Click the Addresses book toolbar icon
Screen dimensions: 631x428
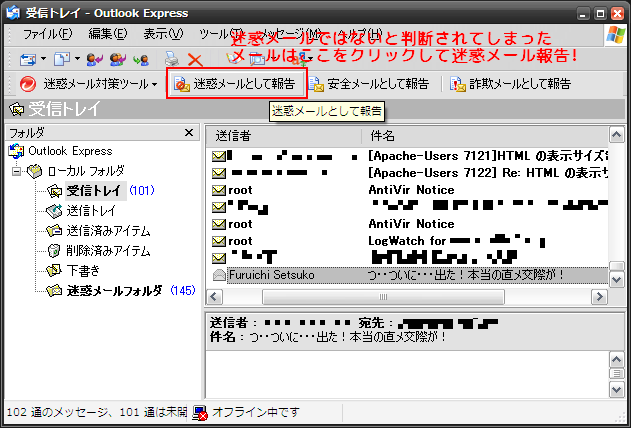click(233, 60)
